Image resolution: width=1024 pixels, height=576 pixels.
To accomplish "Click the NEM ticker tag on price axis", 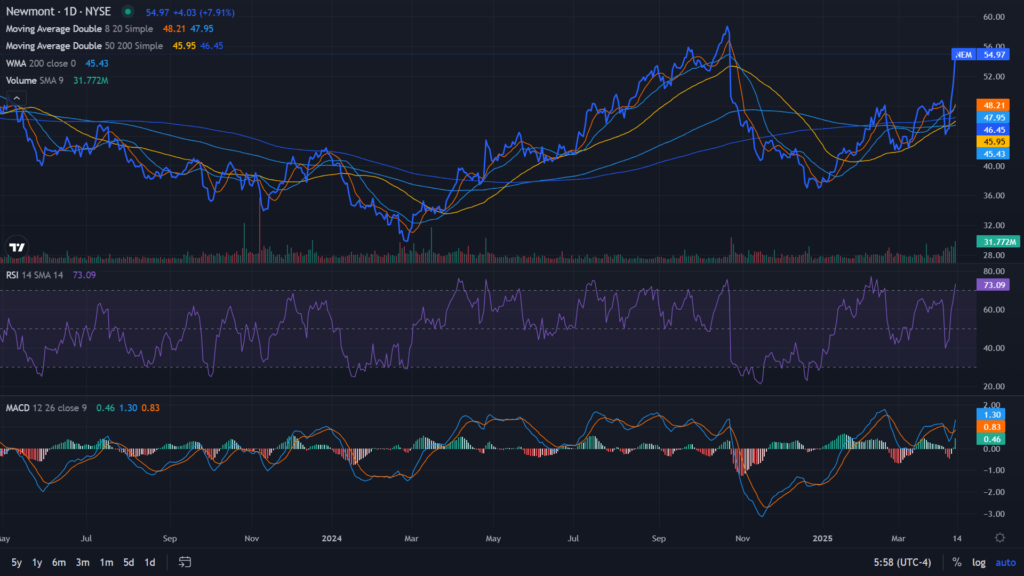I will [963, 54].
